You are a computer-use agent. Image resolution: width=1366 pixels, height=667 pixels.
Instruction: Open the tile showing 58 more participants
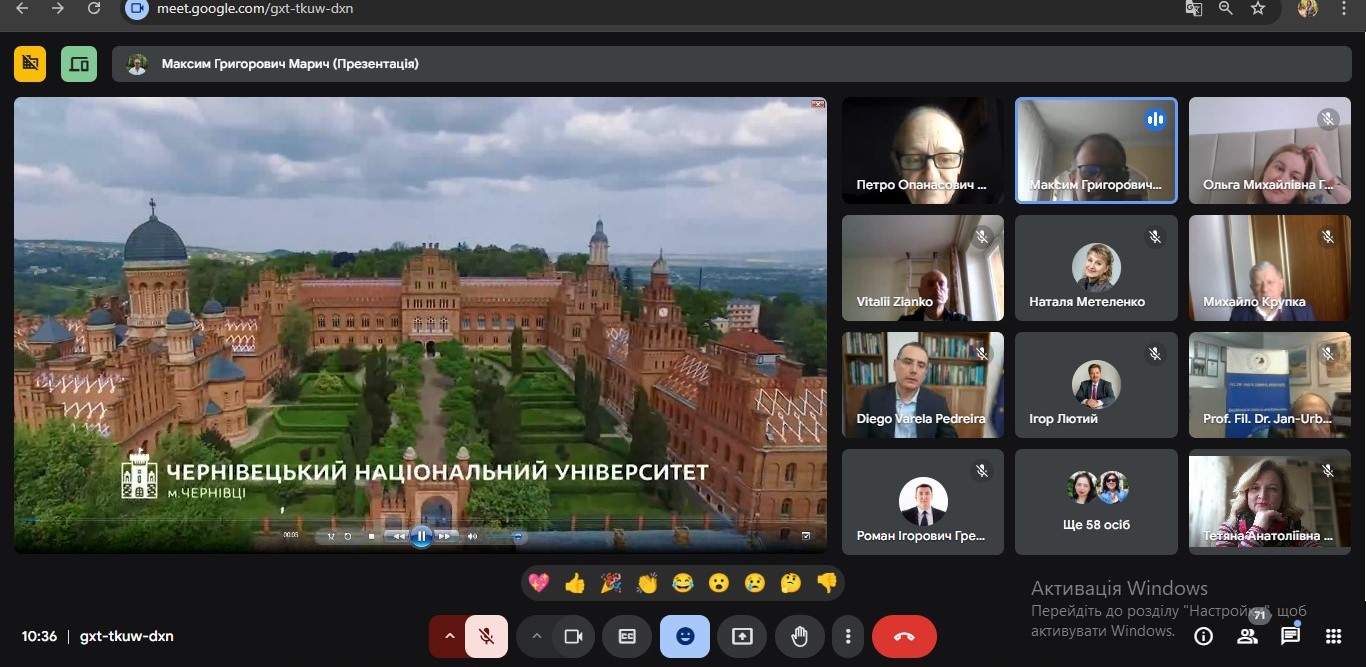click(1096, 502)
